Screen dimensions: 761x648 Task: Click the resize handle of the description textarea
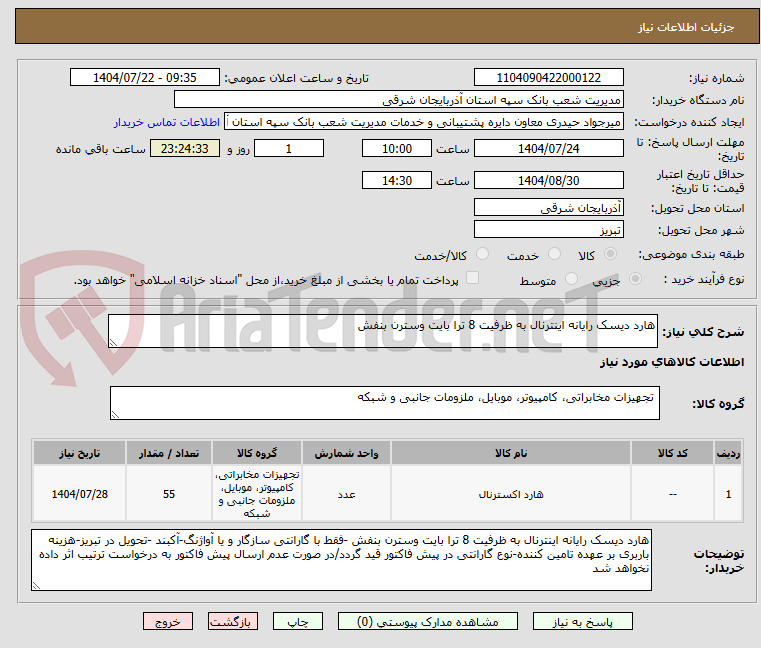pos(113,343)
